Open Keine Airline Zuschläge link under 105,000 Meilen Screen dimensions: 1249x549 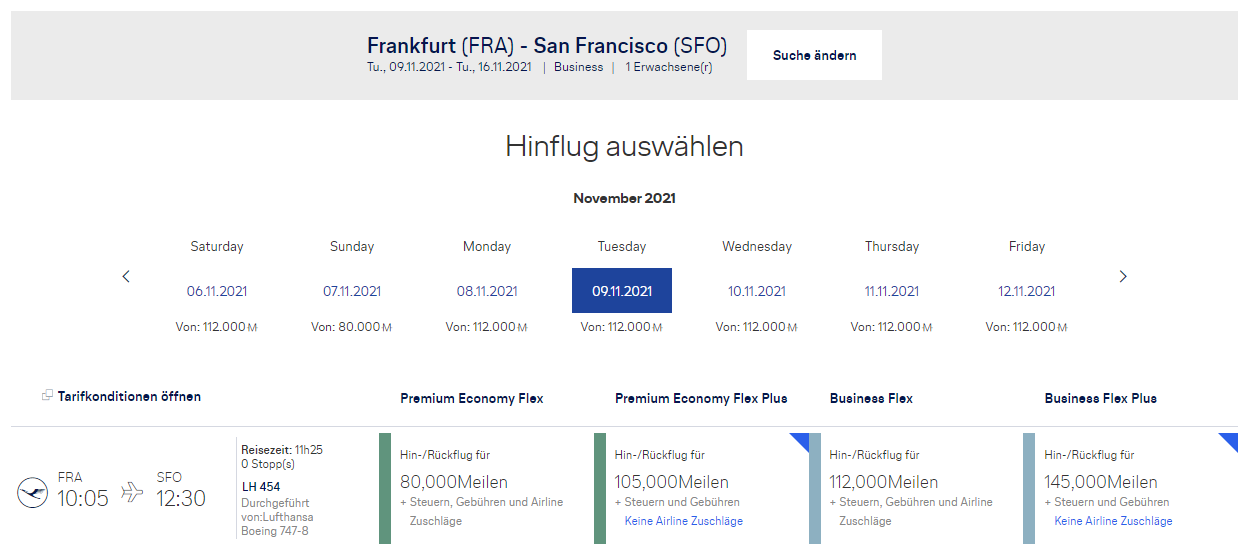pos(684,521)
